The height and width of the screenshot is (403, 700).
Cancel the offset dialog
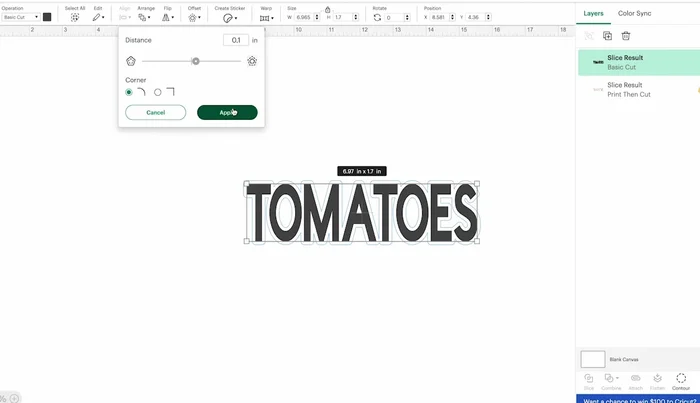(156, 112)
